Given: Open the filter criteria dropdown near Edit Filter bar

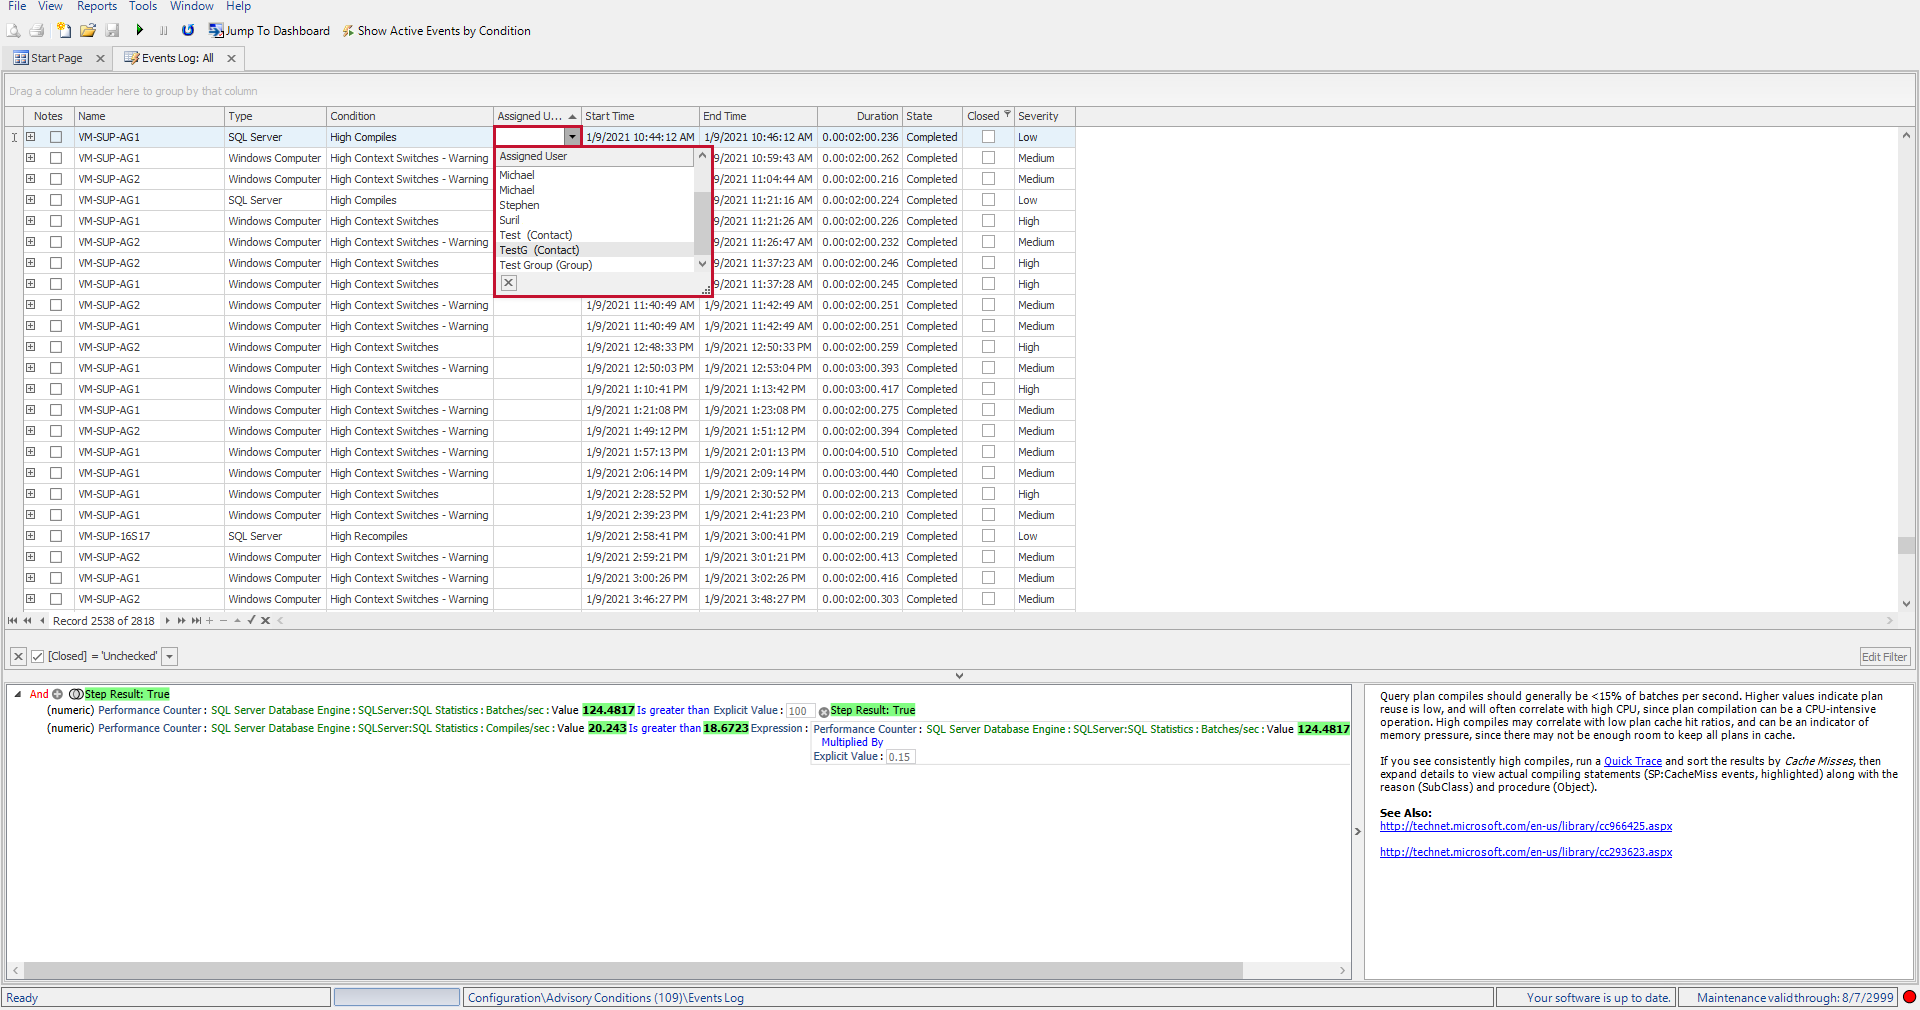Looking at the screenshot, I should point(169,656).
